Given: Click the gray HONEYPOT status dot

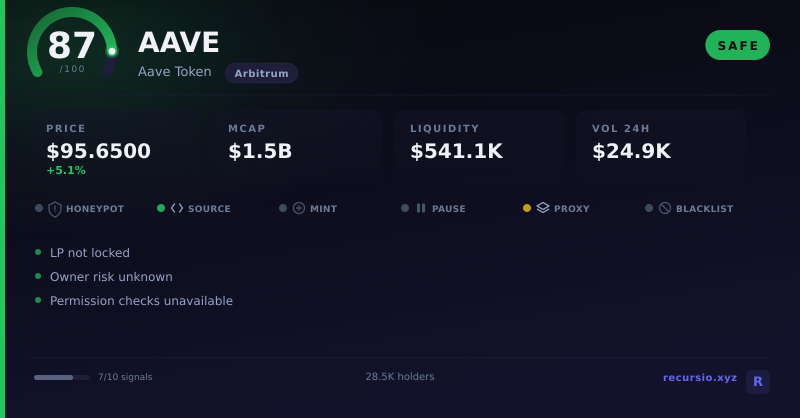Looking at the screenshot, I should pyautogui.click(x=39, y=208).
